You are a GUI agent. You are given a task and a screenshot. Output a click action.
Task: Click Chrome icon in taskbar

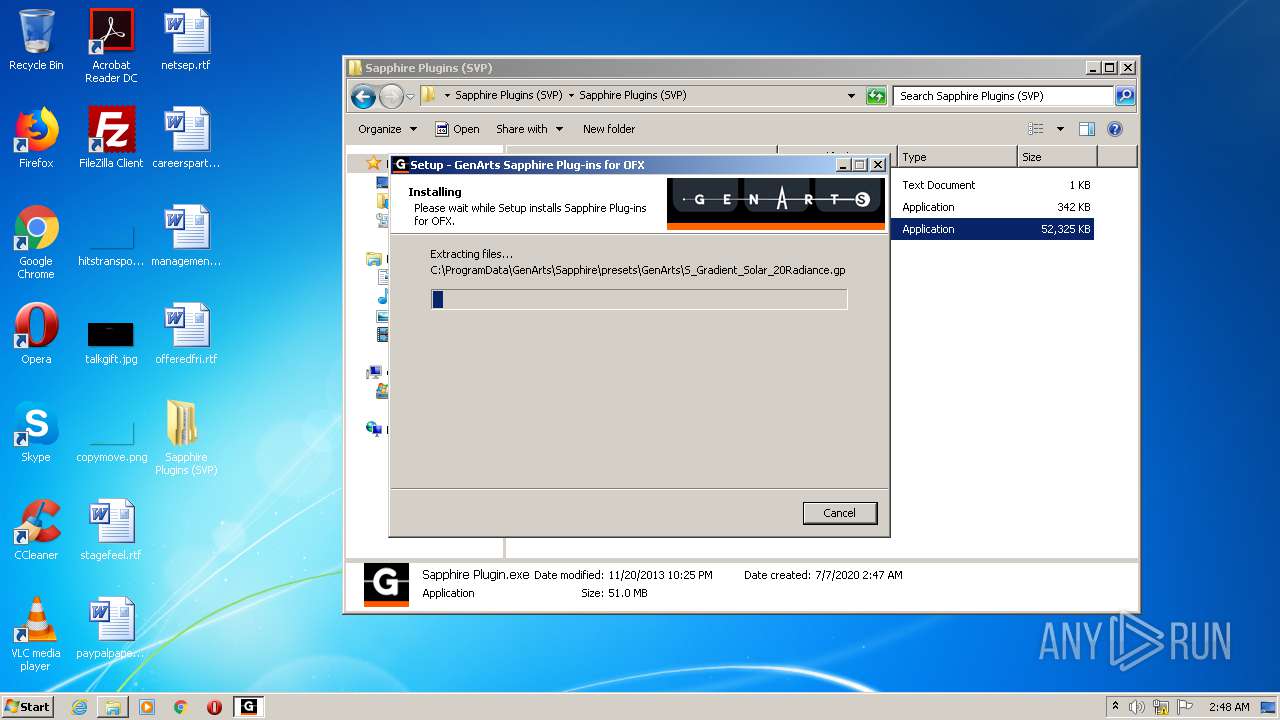coord(181,707)
